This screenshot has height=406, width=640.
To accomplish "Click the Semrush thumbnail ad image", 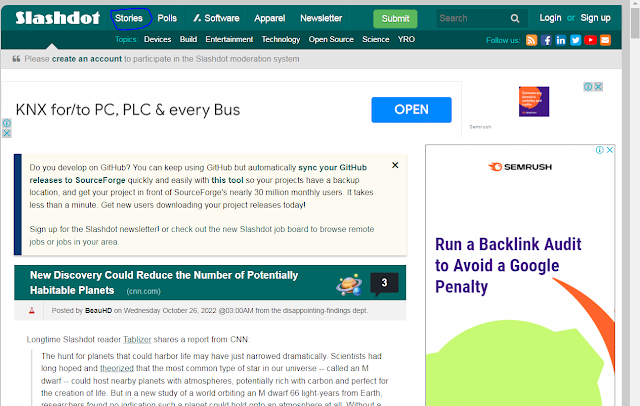I will tap(534, 102).
